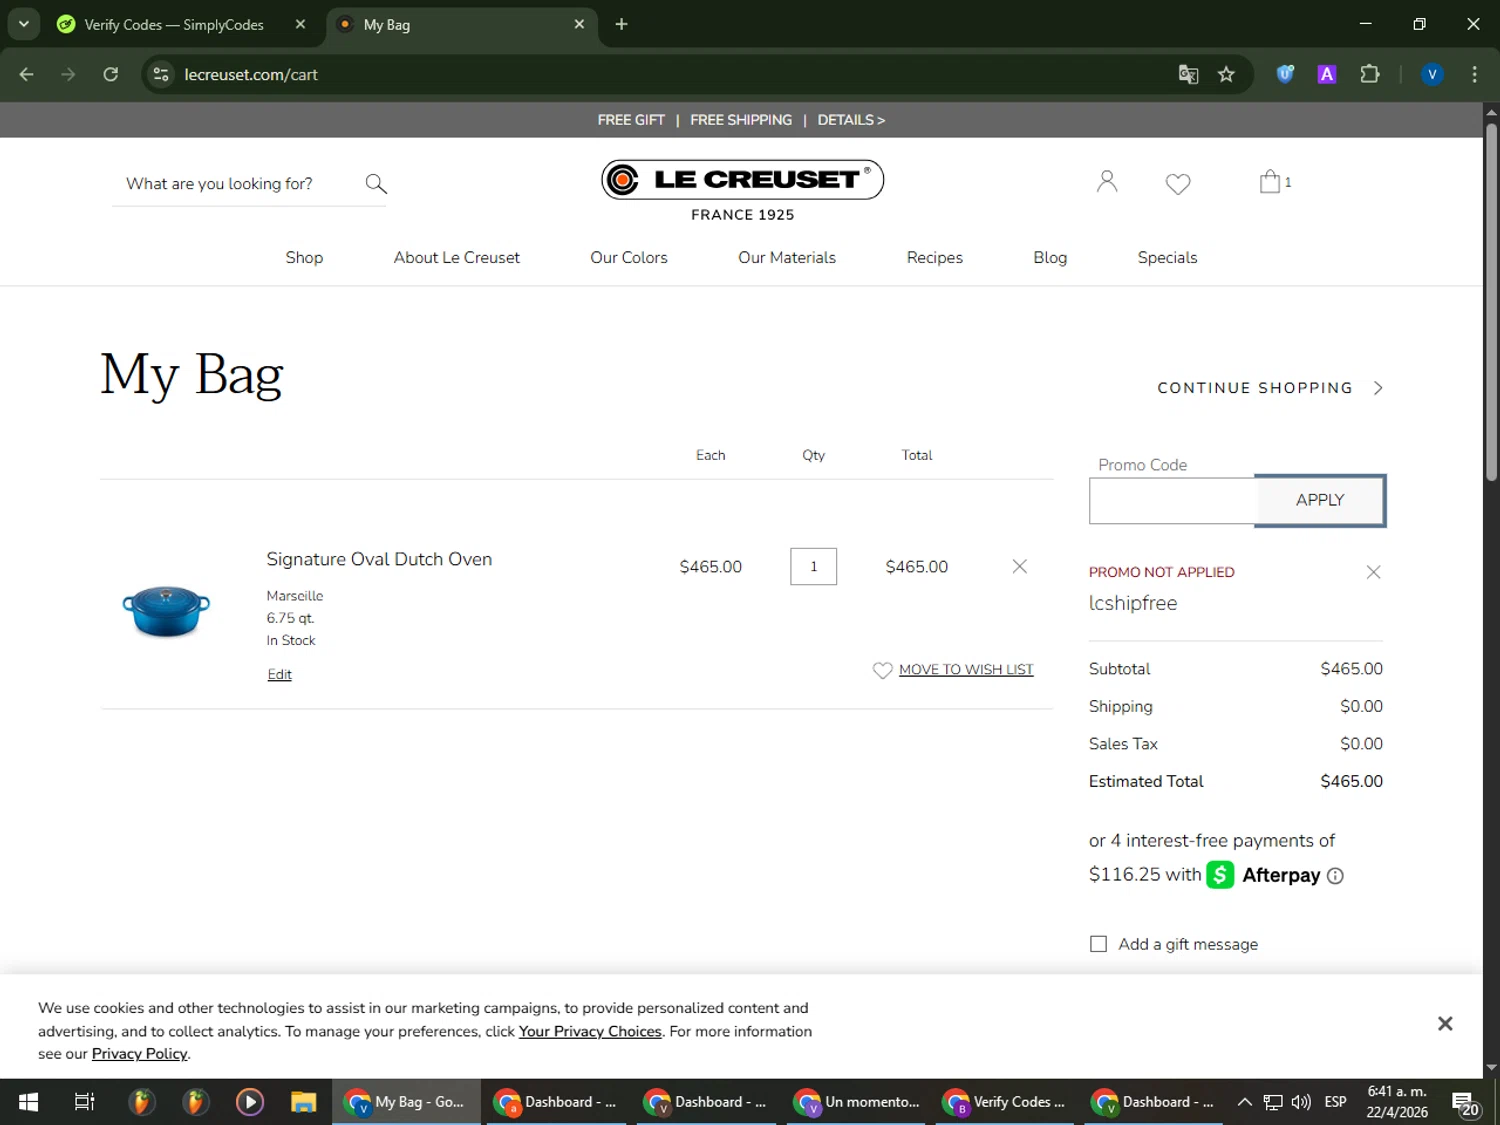Viewport: 1500px width, 1125px height.
Task: Open a new browser tab
Action: 621,24
